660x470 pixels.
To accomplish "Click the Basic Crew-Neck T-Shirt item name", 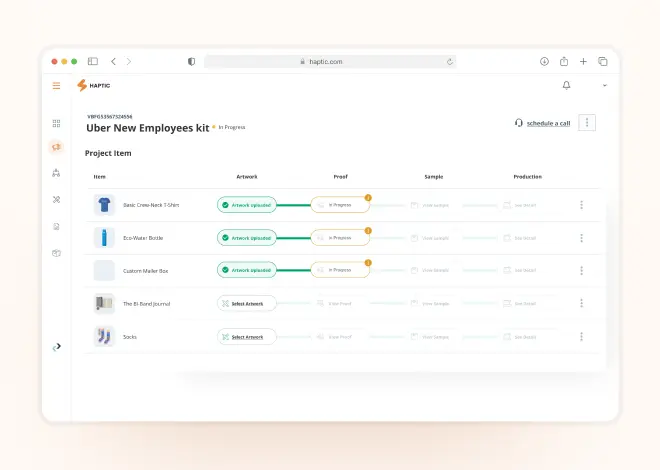I will 151,205.
